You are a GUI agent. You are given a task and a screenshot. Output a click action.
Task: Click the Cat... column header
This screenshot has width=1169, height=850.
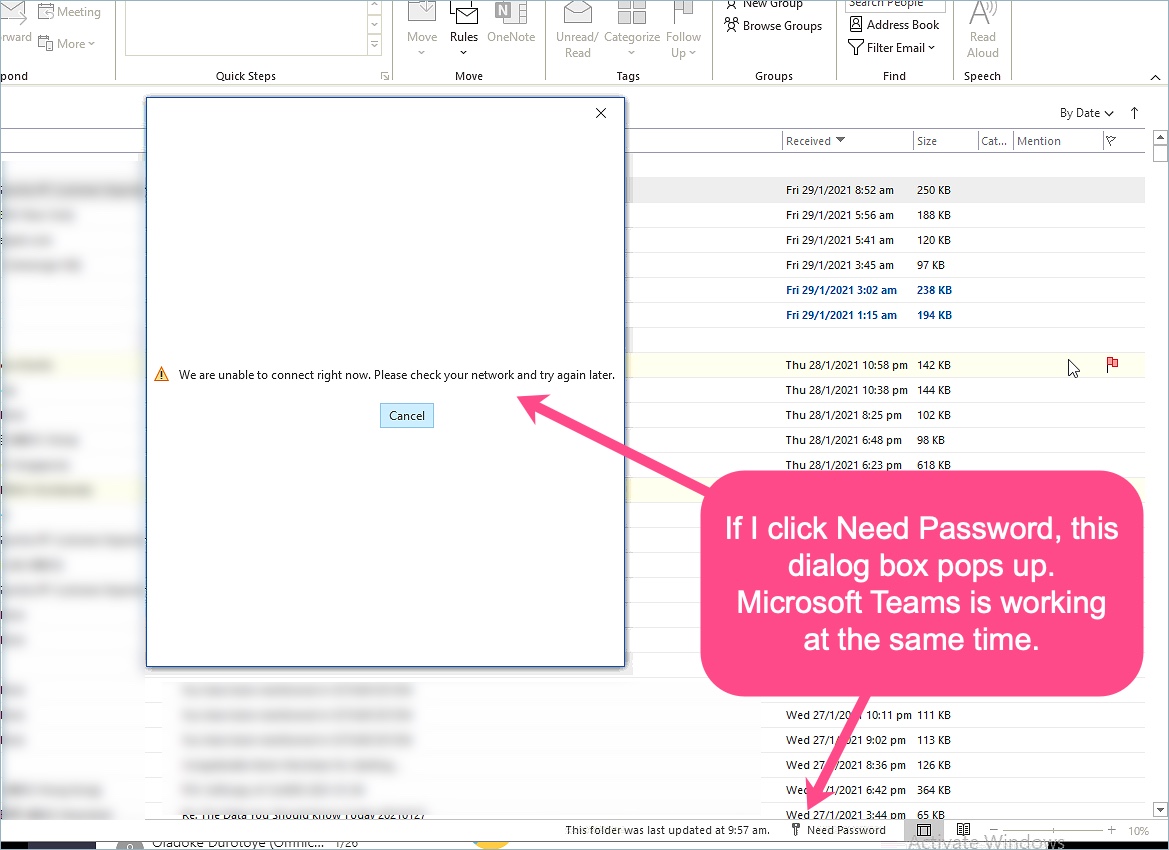pyautogui.click(x=995, y=141)
